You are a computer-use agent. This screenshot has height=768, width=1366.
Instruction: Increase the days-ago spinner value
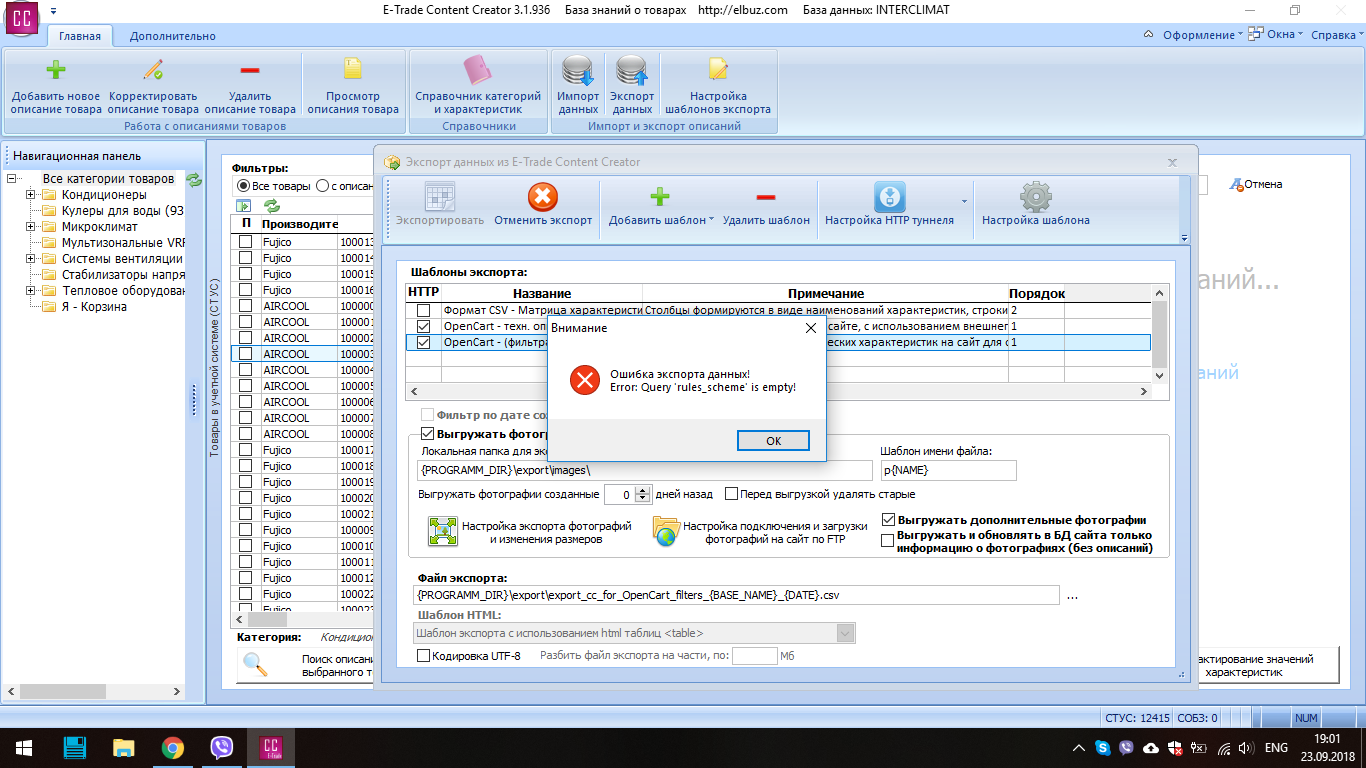coord(643,490)
